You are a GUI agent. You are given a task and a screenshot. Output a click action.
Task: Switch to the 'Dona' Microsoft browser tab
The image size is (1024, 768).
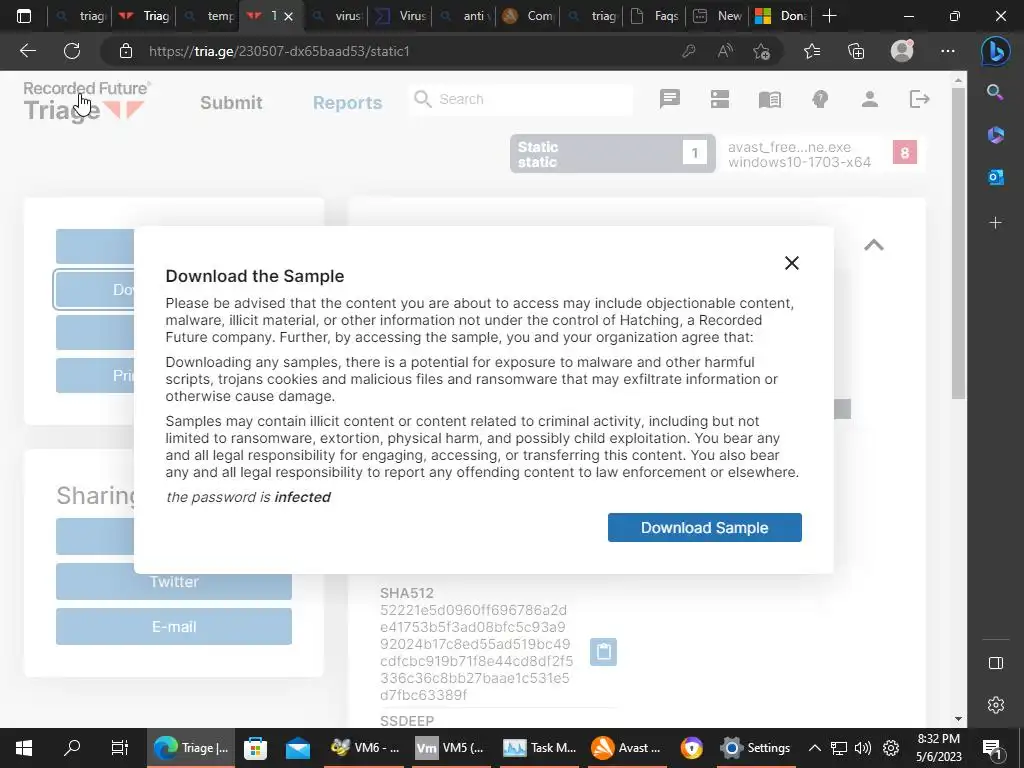click(781, 16)
